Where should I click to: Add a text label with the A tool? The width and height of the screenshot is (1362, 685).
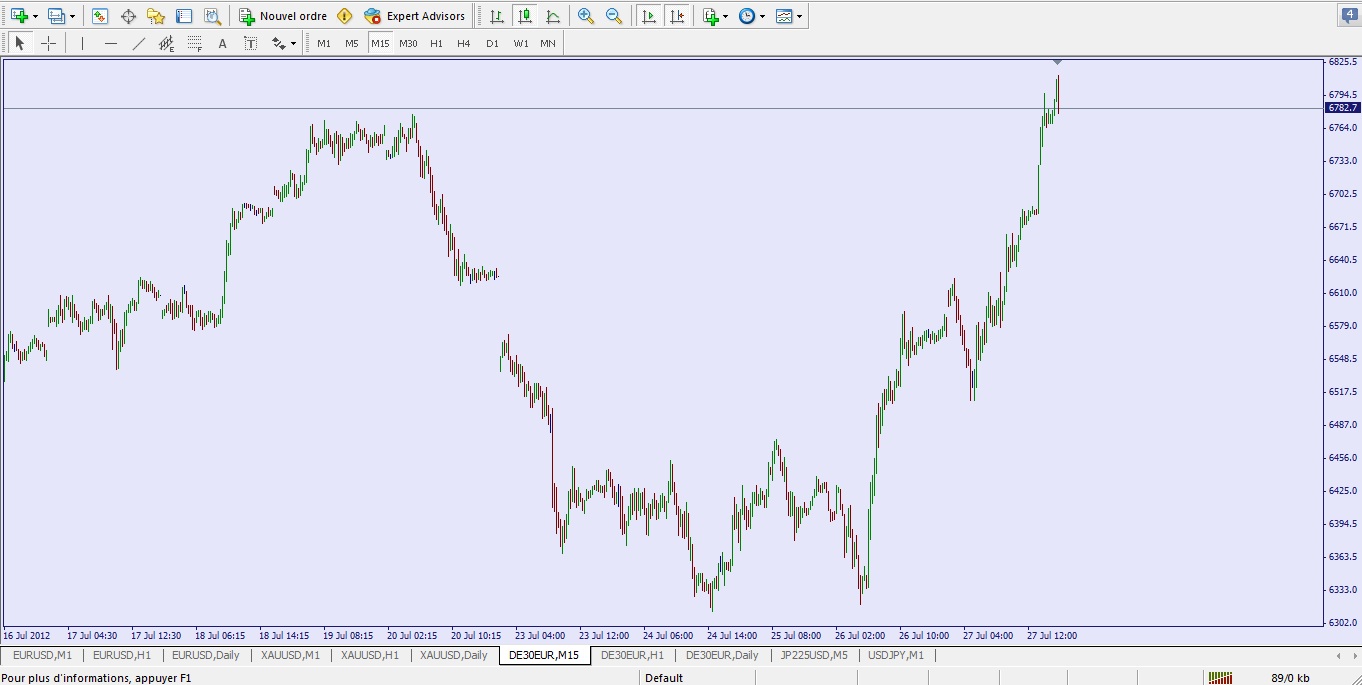222,43
